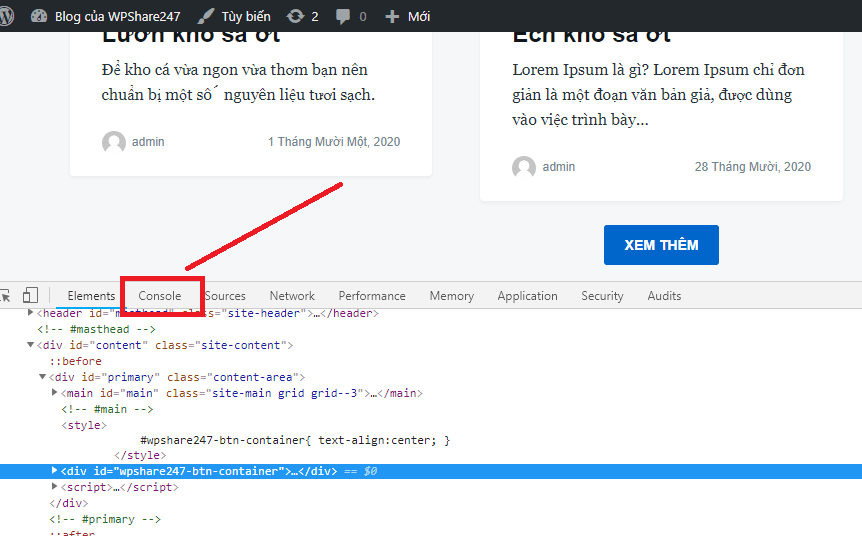
Task: Collapse the div id="primary" node
Action: click(42, 377)
